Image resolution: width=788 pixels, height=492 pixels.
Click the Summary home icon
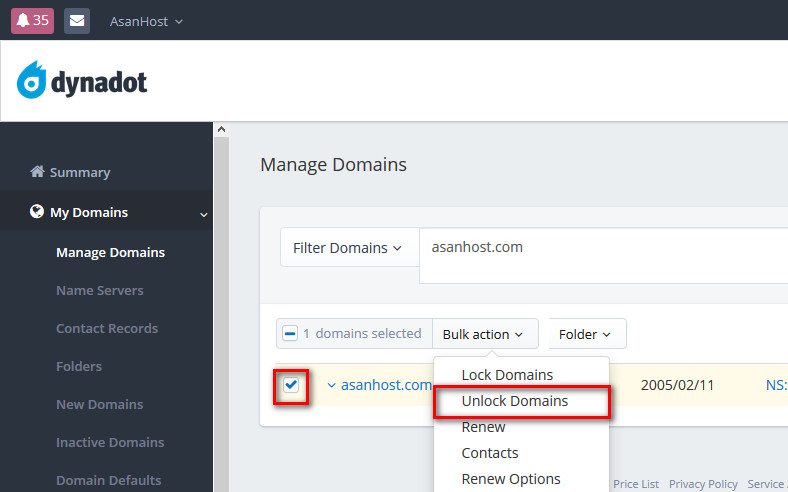[38, 172]
